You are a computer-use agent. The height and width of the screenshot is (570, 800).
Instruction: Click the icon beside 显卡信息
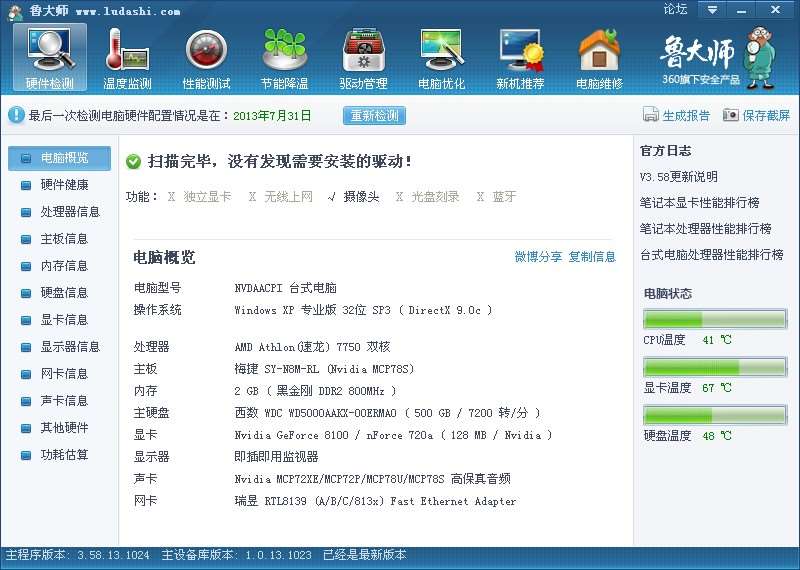(x=26, y=320)
